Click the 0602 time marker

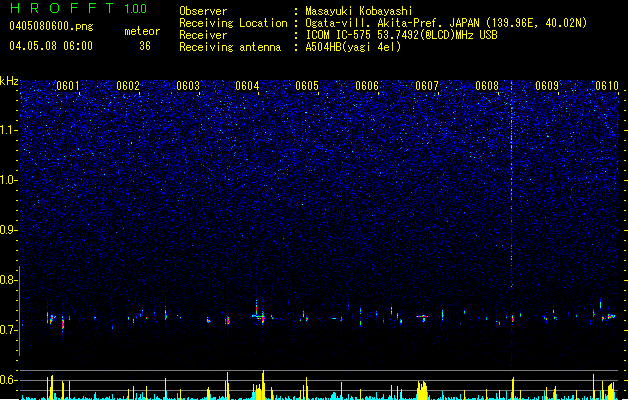pos(128,86)
